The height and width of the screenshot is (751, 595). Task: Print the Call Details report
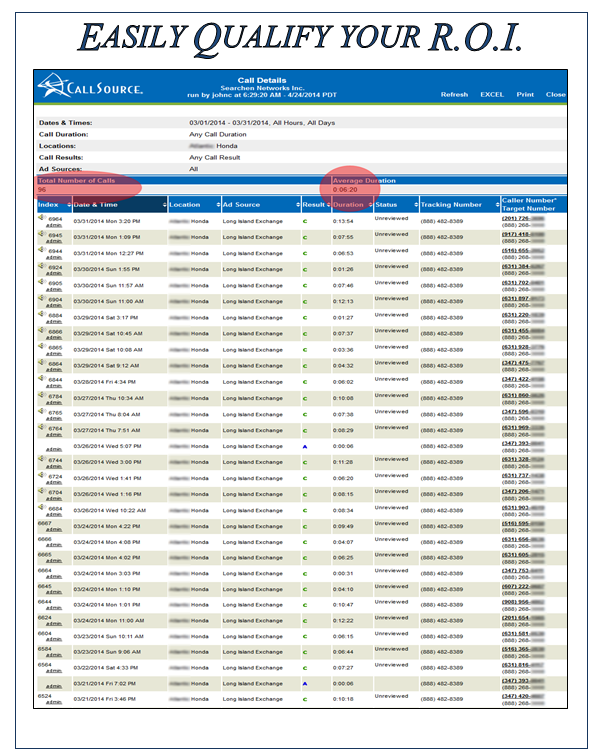[x=525, y=94]
